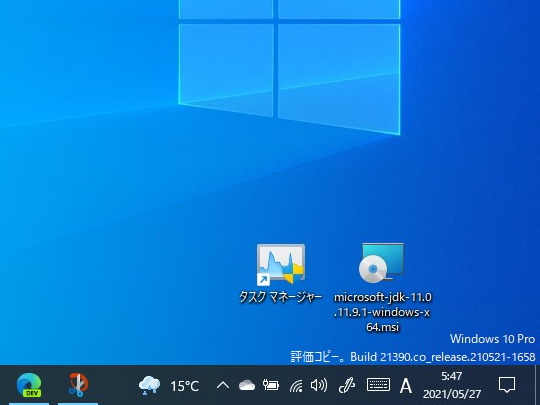Open Microsoft Edge Dev from the taskbar
The width and height of the screenshot is (540, 405).
click(x=29, y=385)
